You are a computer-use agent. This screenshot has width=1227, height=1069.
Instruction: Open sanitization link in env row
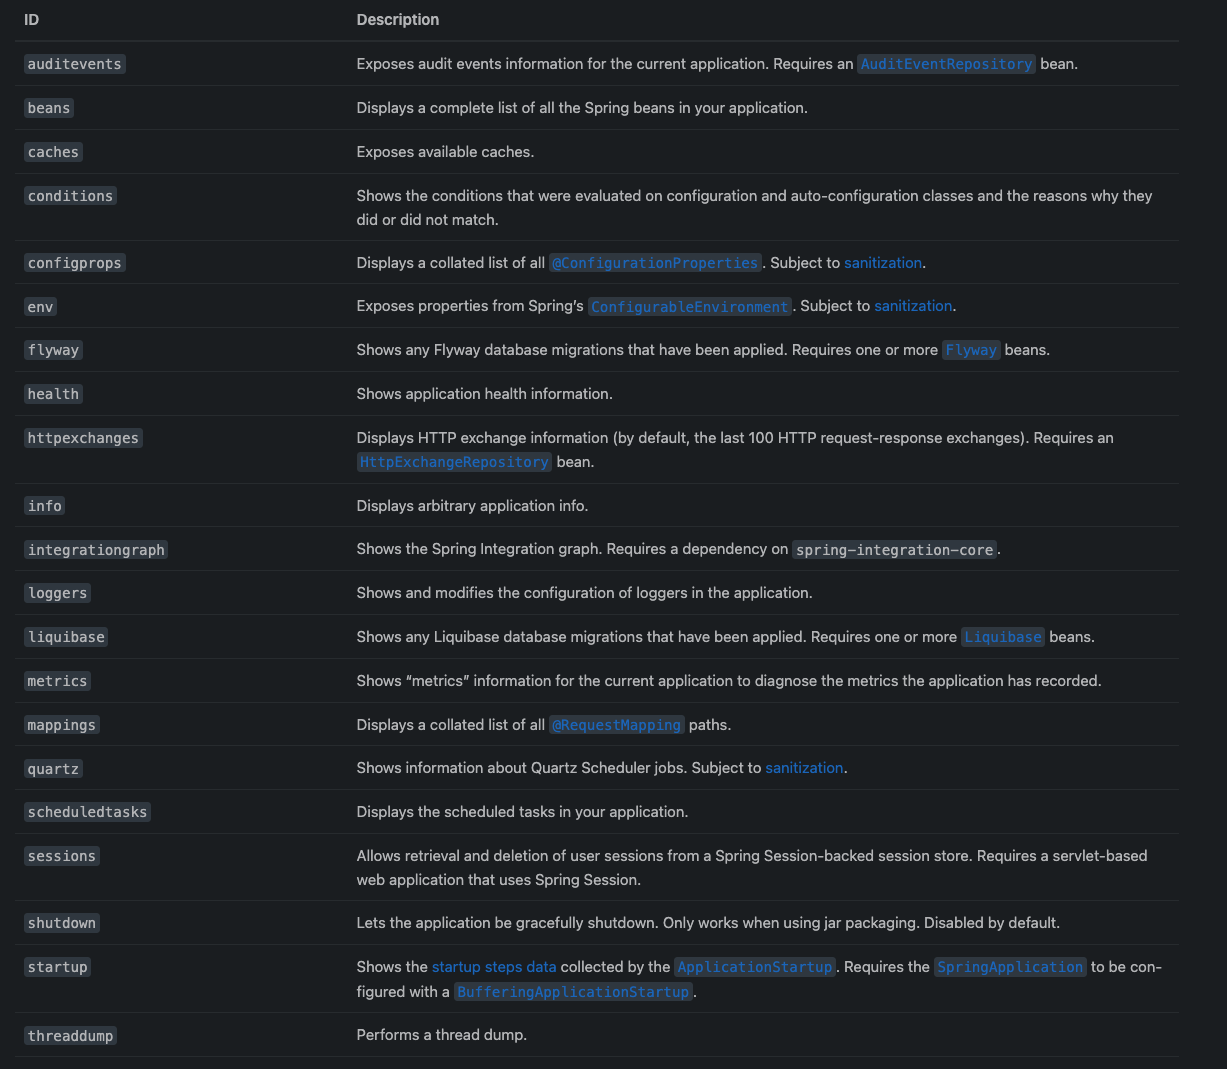[x=913, y=306]
